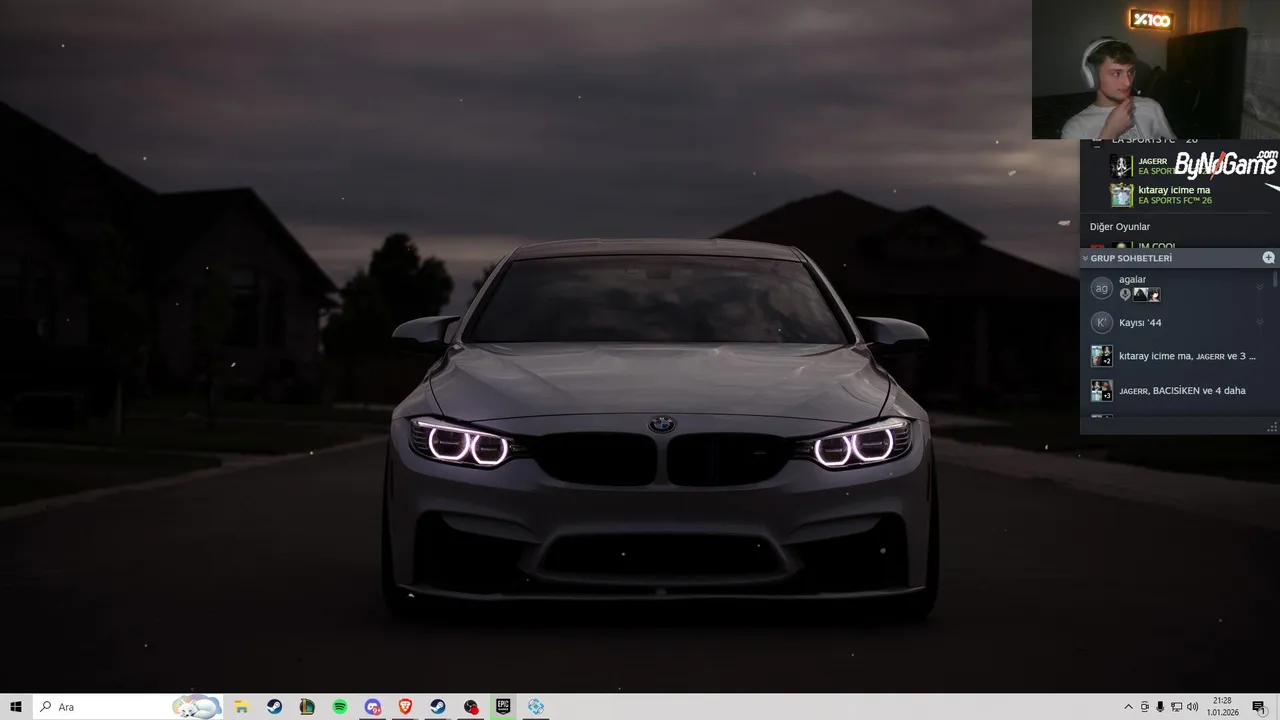
Task: Open the second Steam taskbar icon next to Brave
Action: [x=438, y=707]
